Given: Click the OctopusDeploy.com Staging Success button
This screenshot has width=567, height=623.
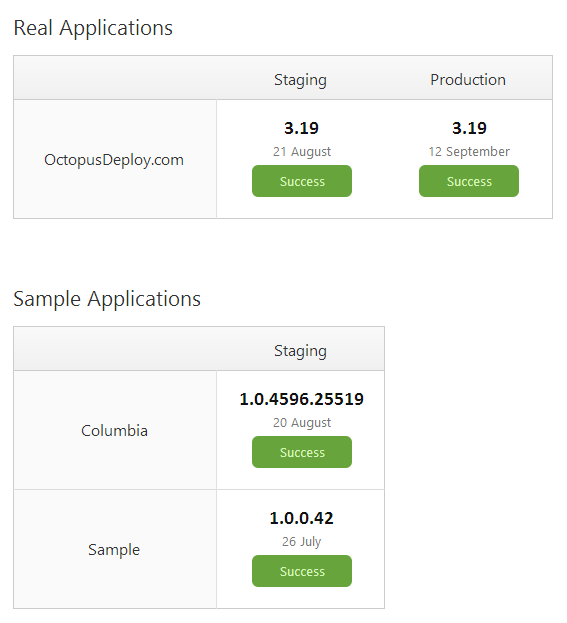Looking at the screenshot, I should point(302,181).
